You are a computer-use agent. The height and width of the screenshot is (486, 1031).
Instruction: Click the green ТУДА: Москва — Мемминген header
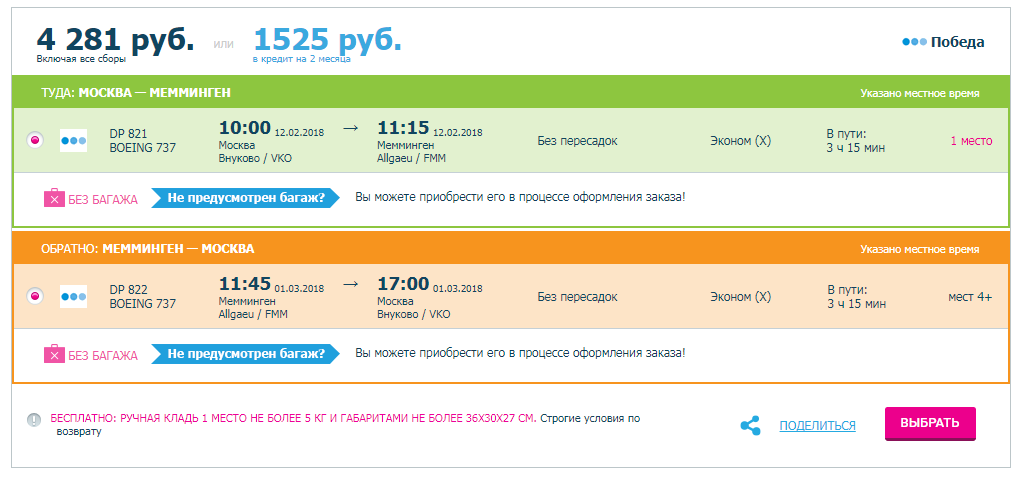click(x=136, y=93)
